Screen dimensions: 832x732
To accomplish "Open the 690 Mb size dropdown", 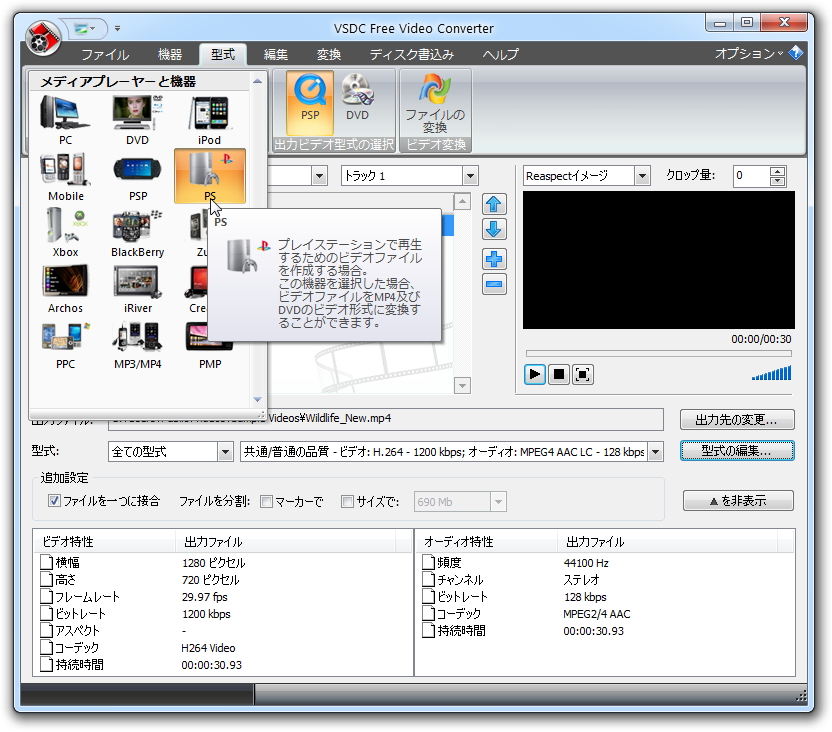I will tap(498, 502).
